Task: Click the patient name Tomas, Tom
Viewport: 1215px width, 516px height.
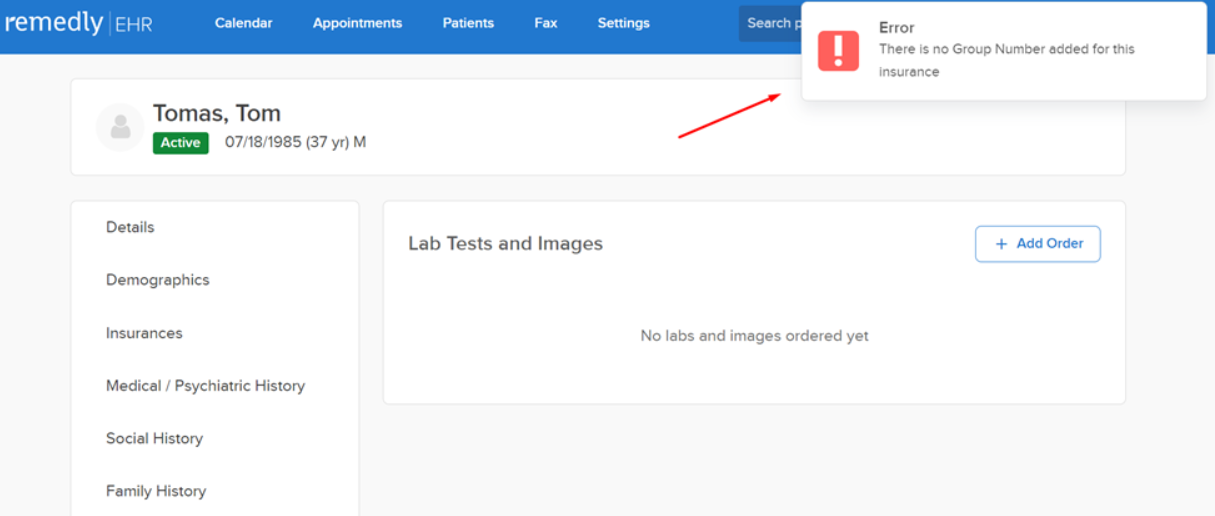Action: click(x=217, y=113)
